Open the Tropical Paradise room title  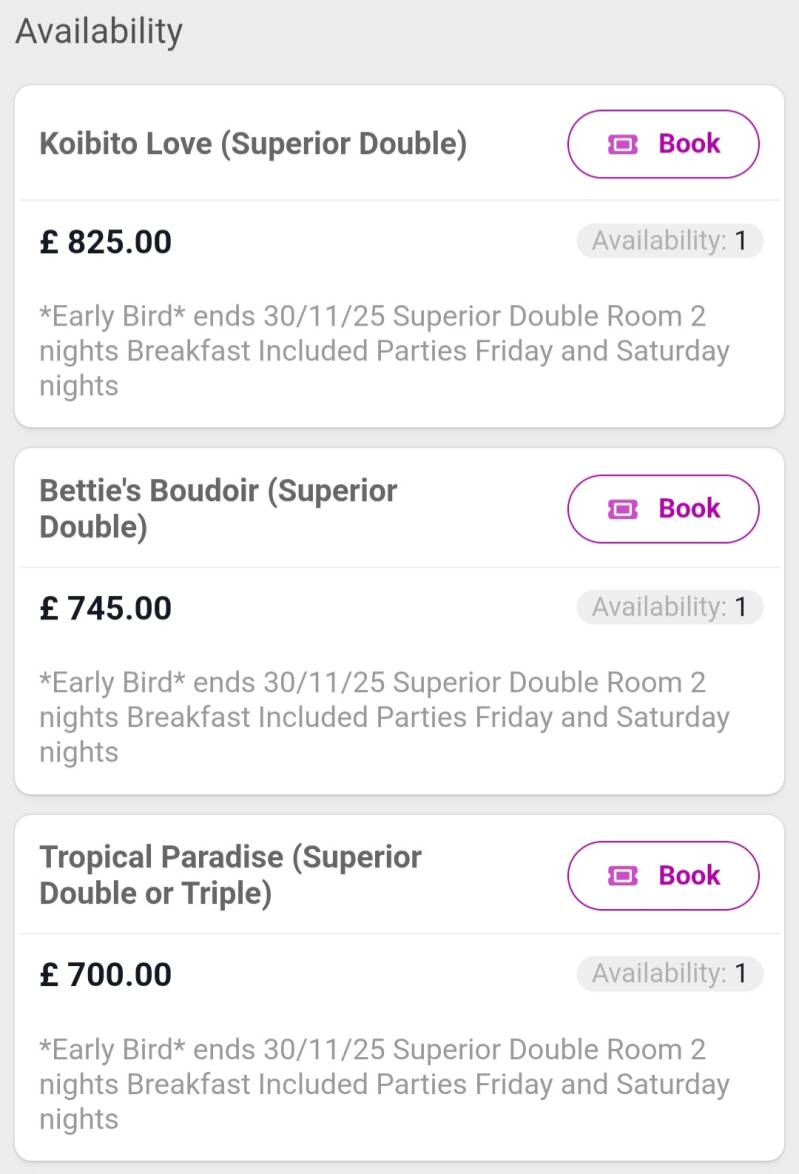point(230,875)
